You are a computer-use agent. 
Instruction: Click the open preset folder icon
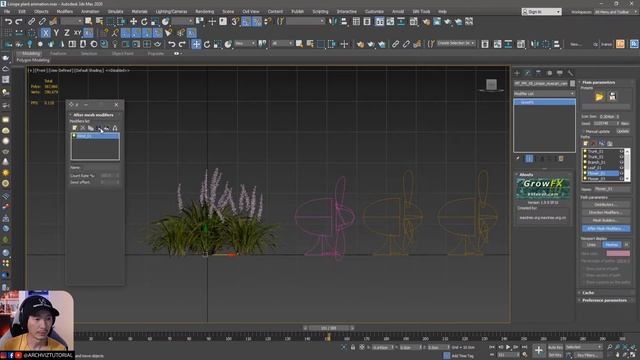coord(599,97)
